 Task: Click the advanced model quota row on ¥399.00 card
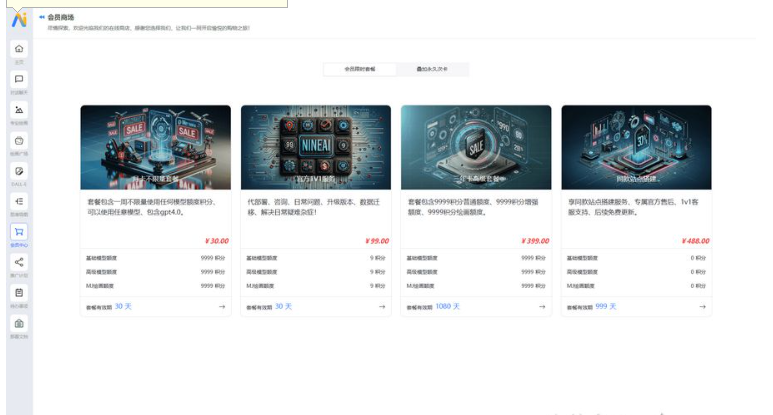coord(476,272)
